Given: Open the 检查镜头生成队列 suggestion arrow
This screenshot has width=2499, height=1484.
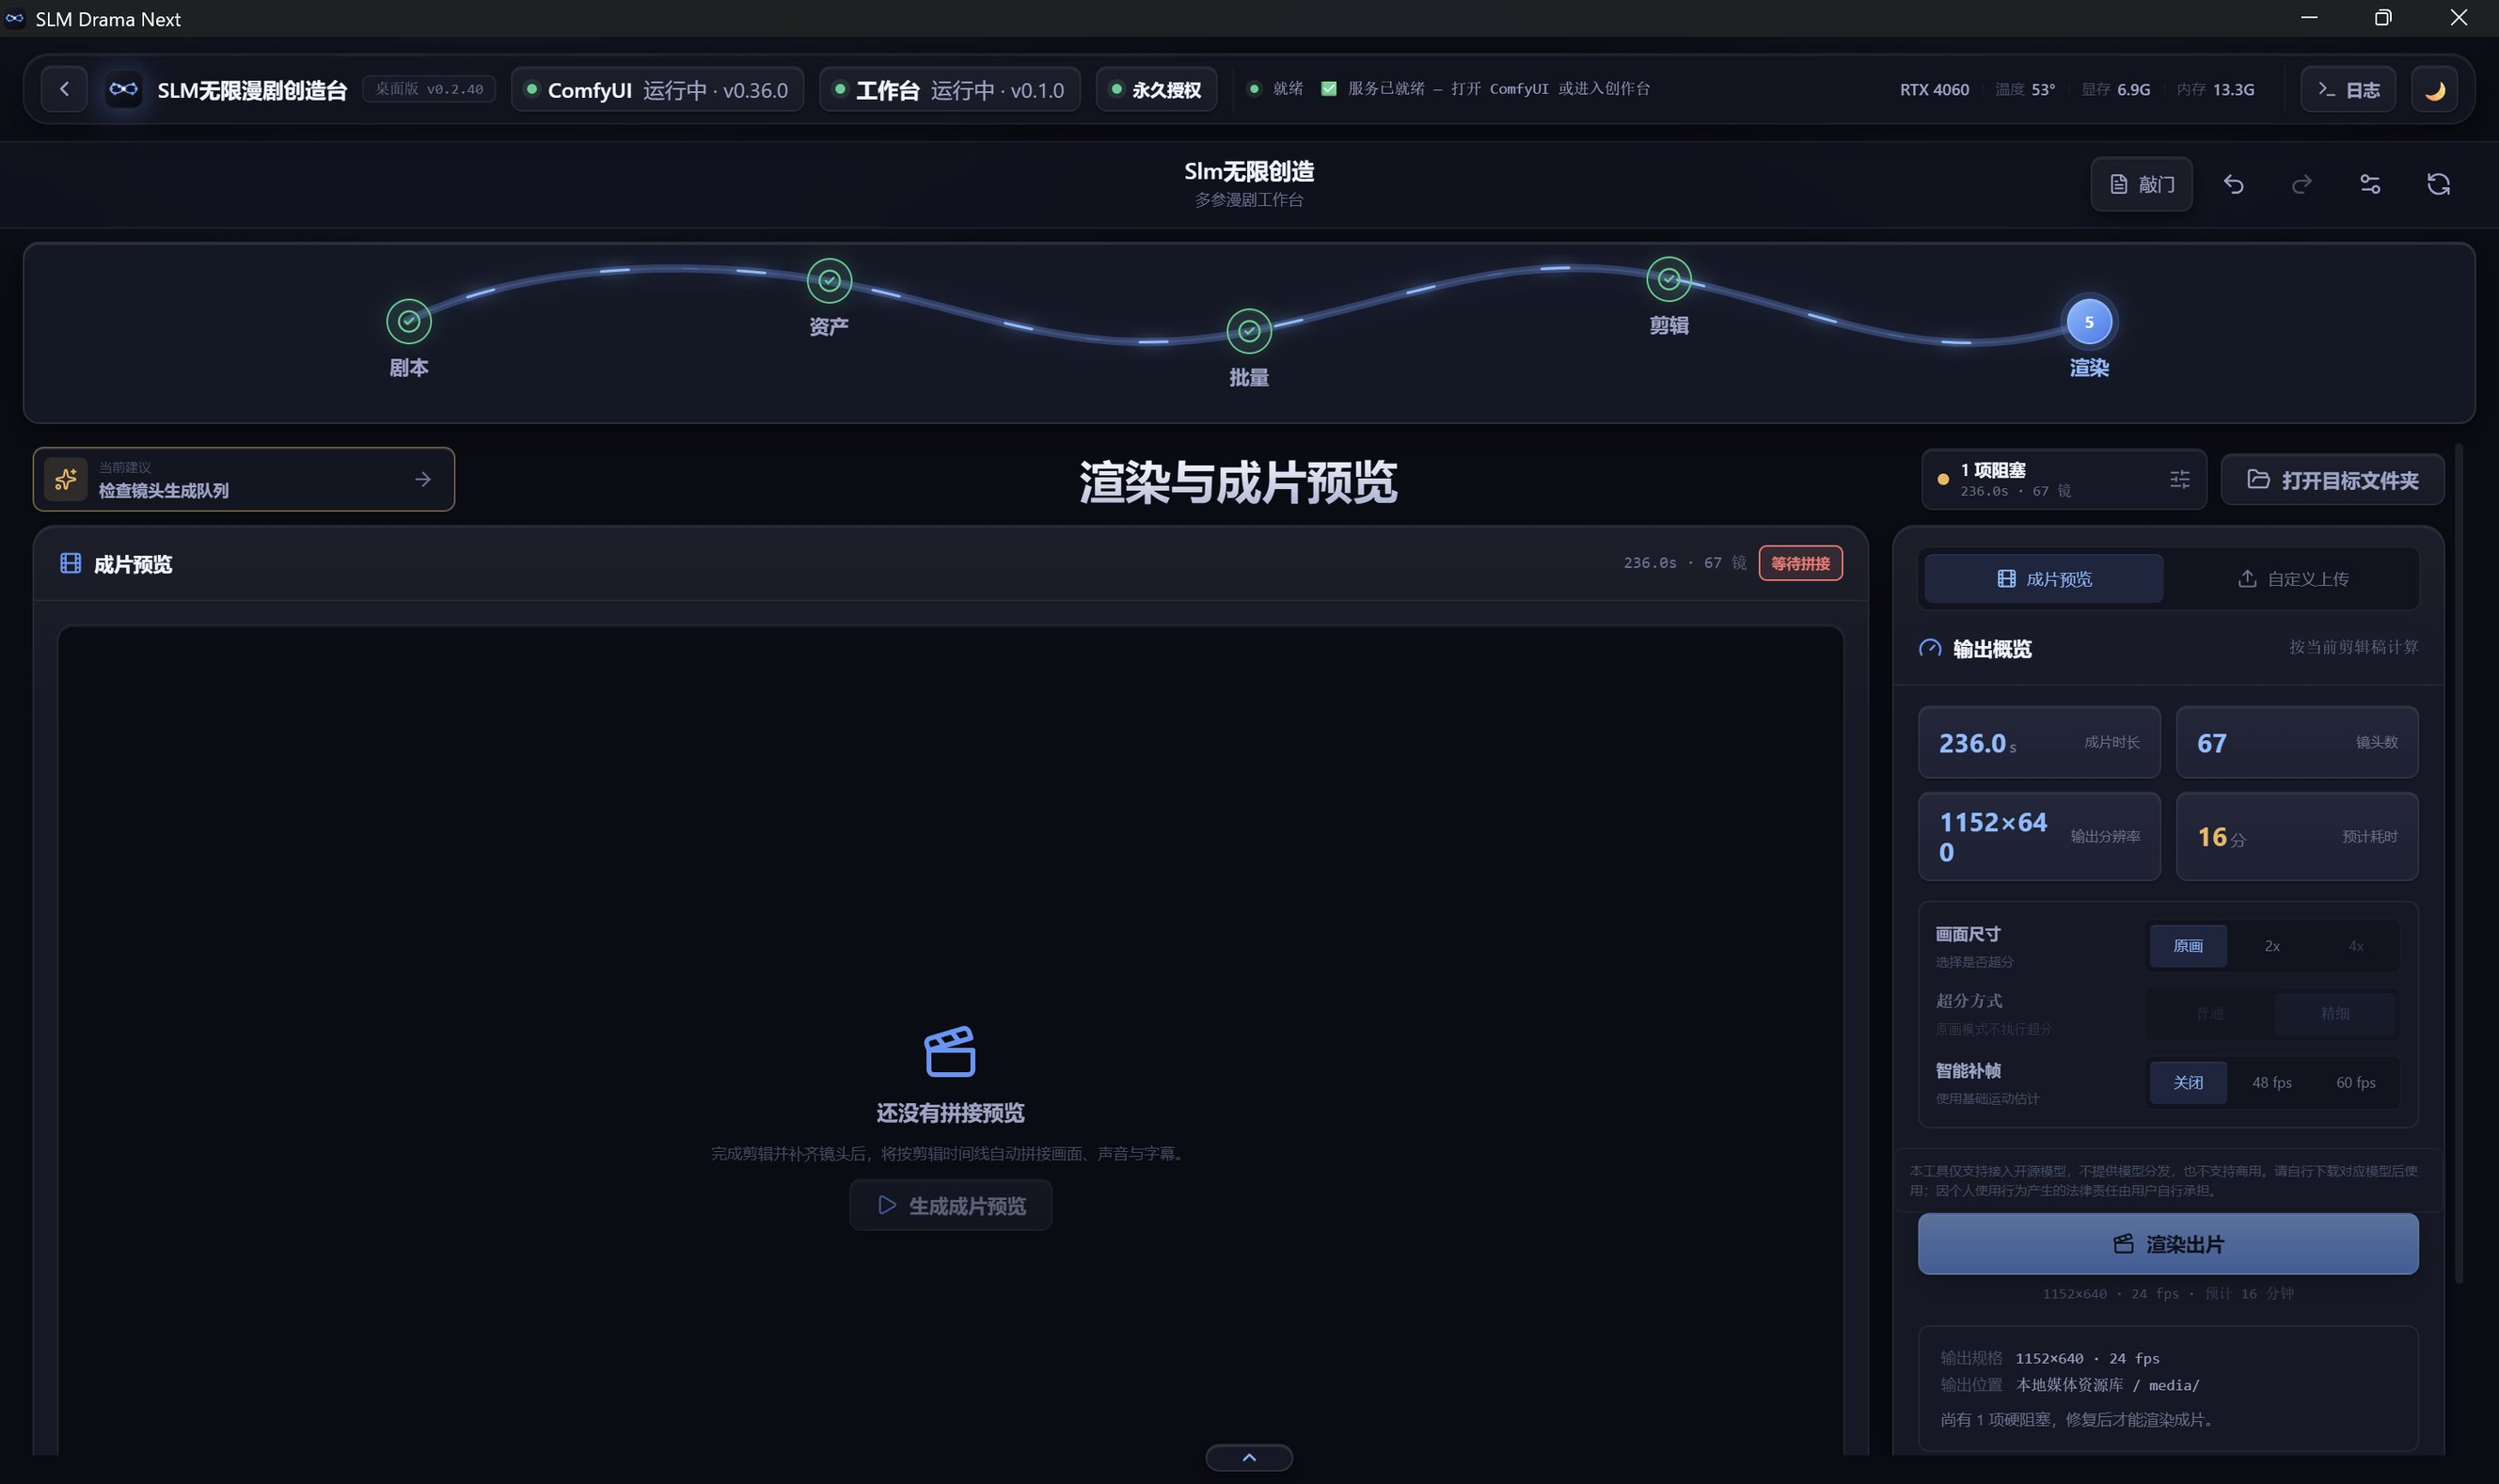Looking at the screenshot, I should [x=423, y=479].
